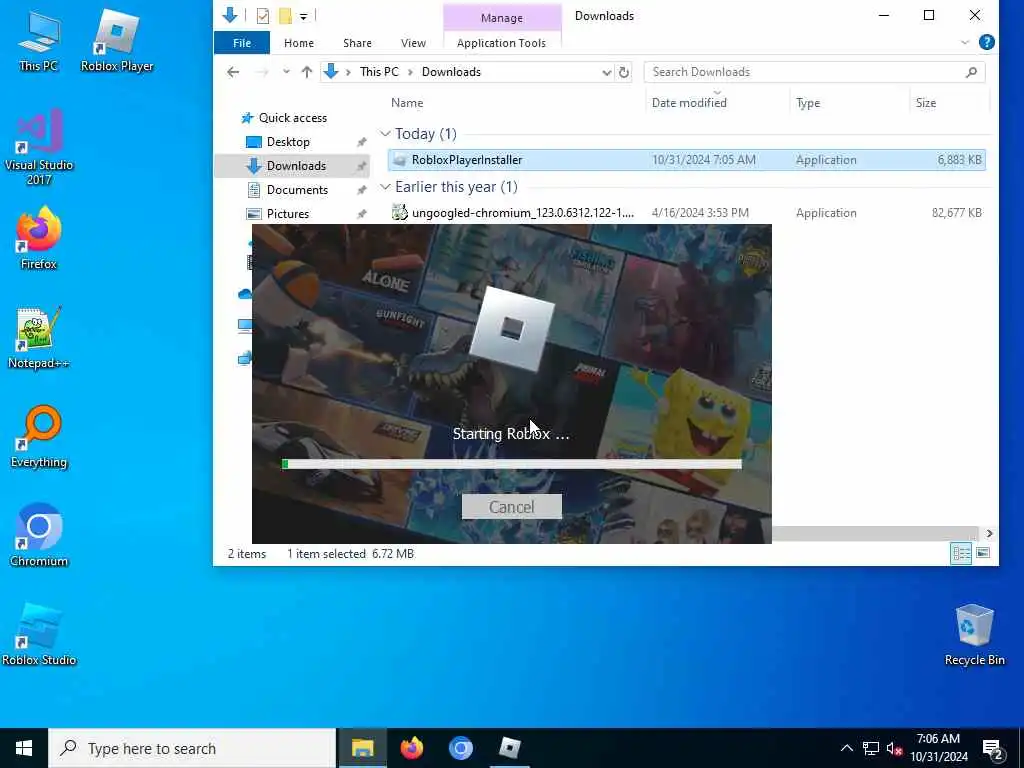
Task: Select Downloads in navigation pane
Action: click(292, 166)
